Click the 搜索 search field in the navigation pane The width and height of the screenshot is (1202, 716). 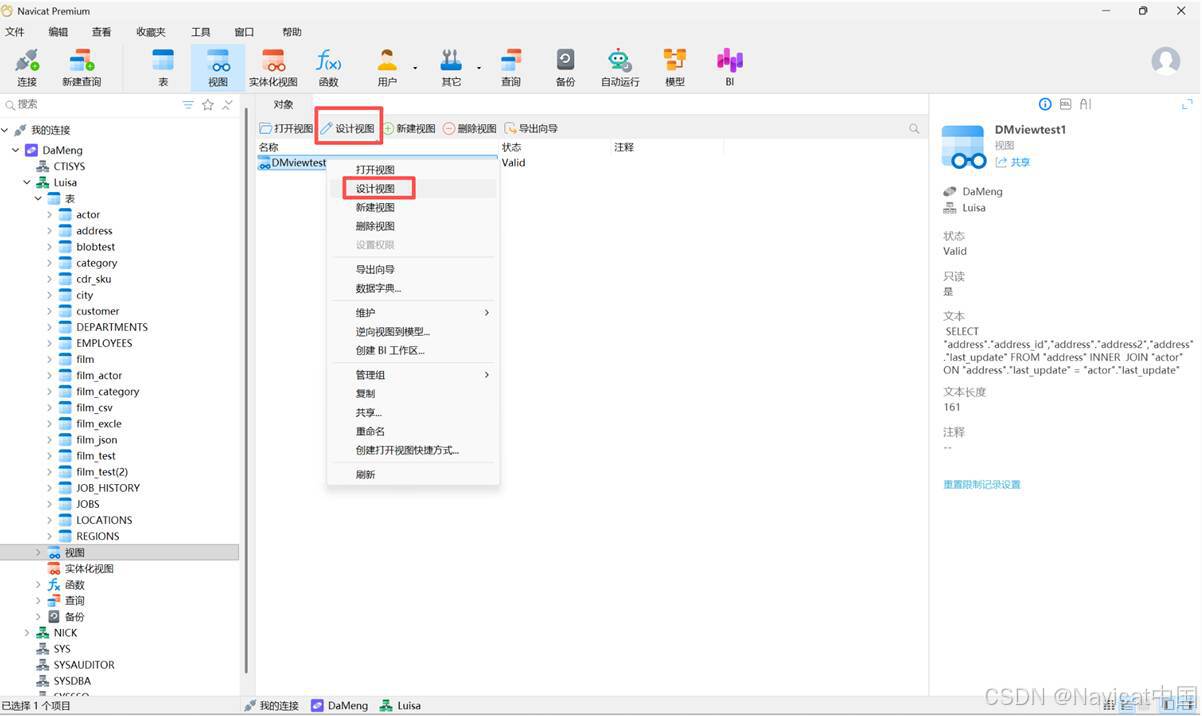(x=90, y=105)
